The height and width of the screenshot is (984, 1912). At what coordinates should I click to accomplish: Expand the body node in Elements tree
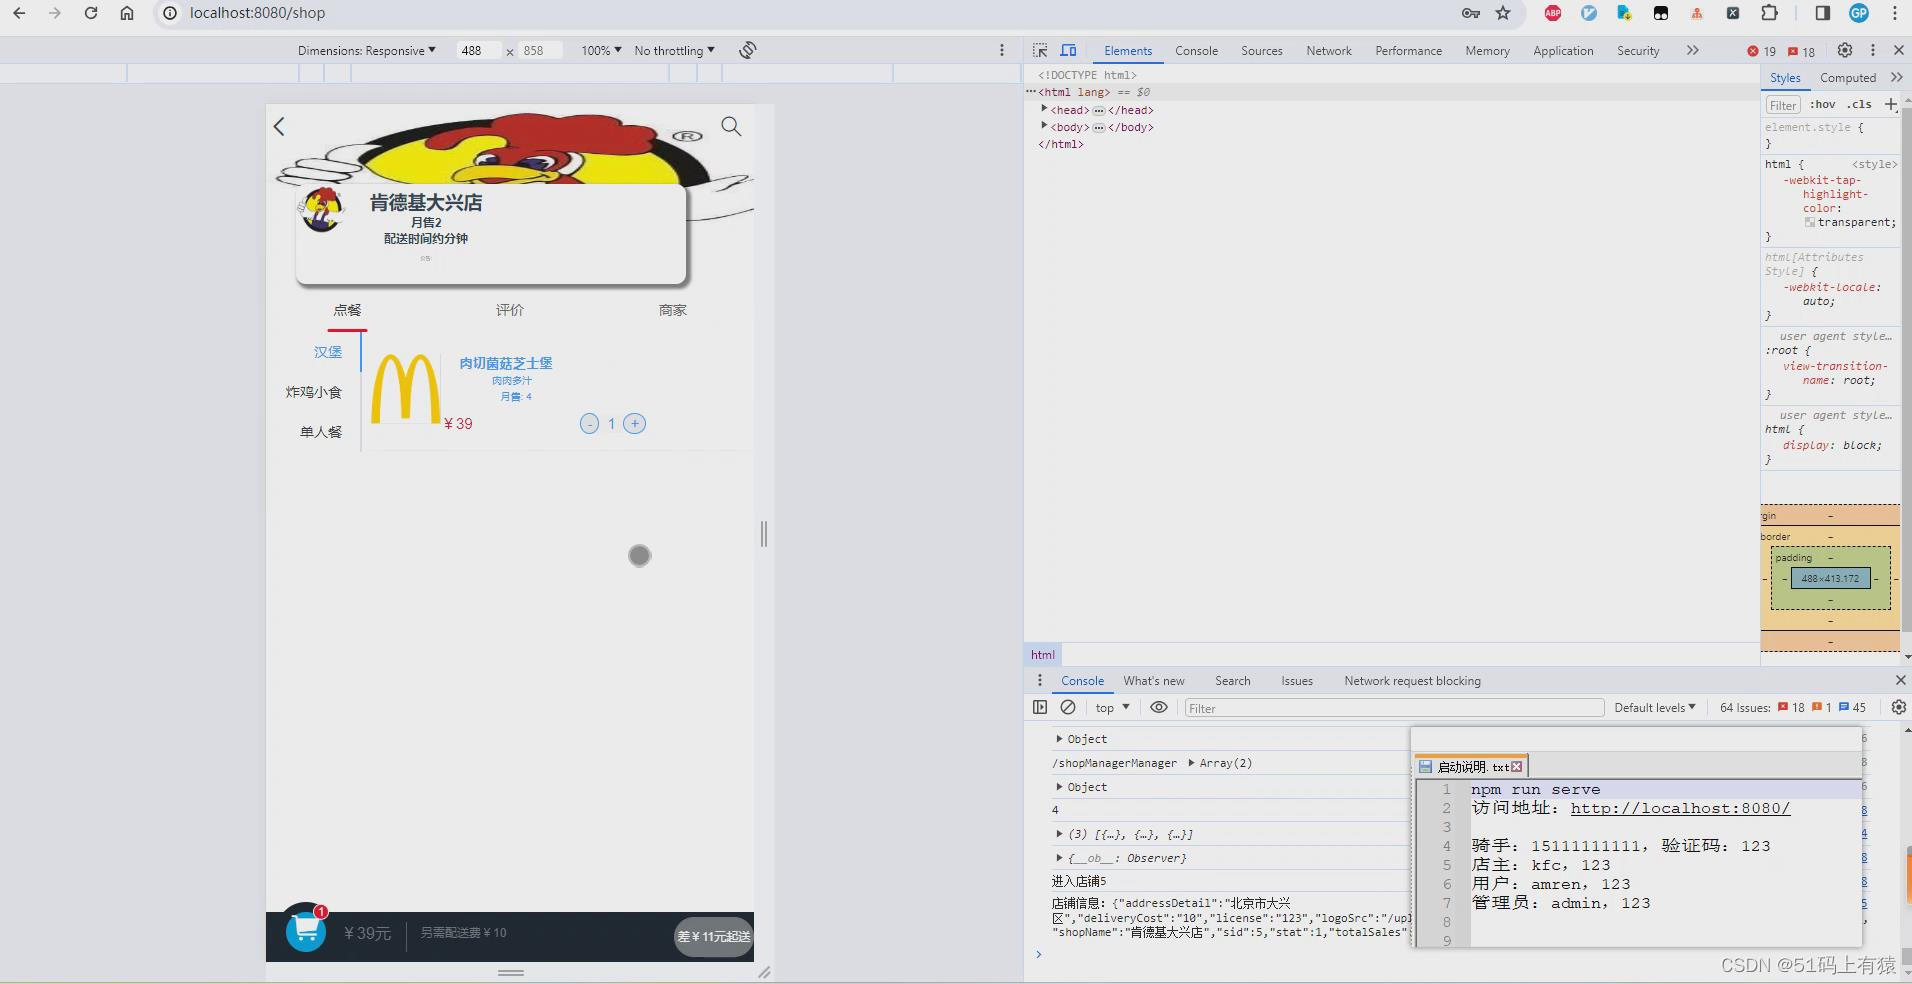click(1044, 126)
